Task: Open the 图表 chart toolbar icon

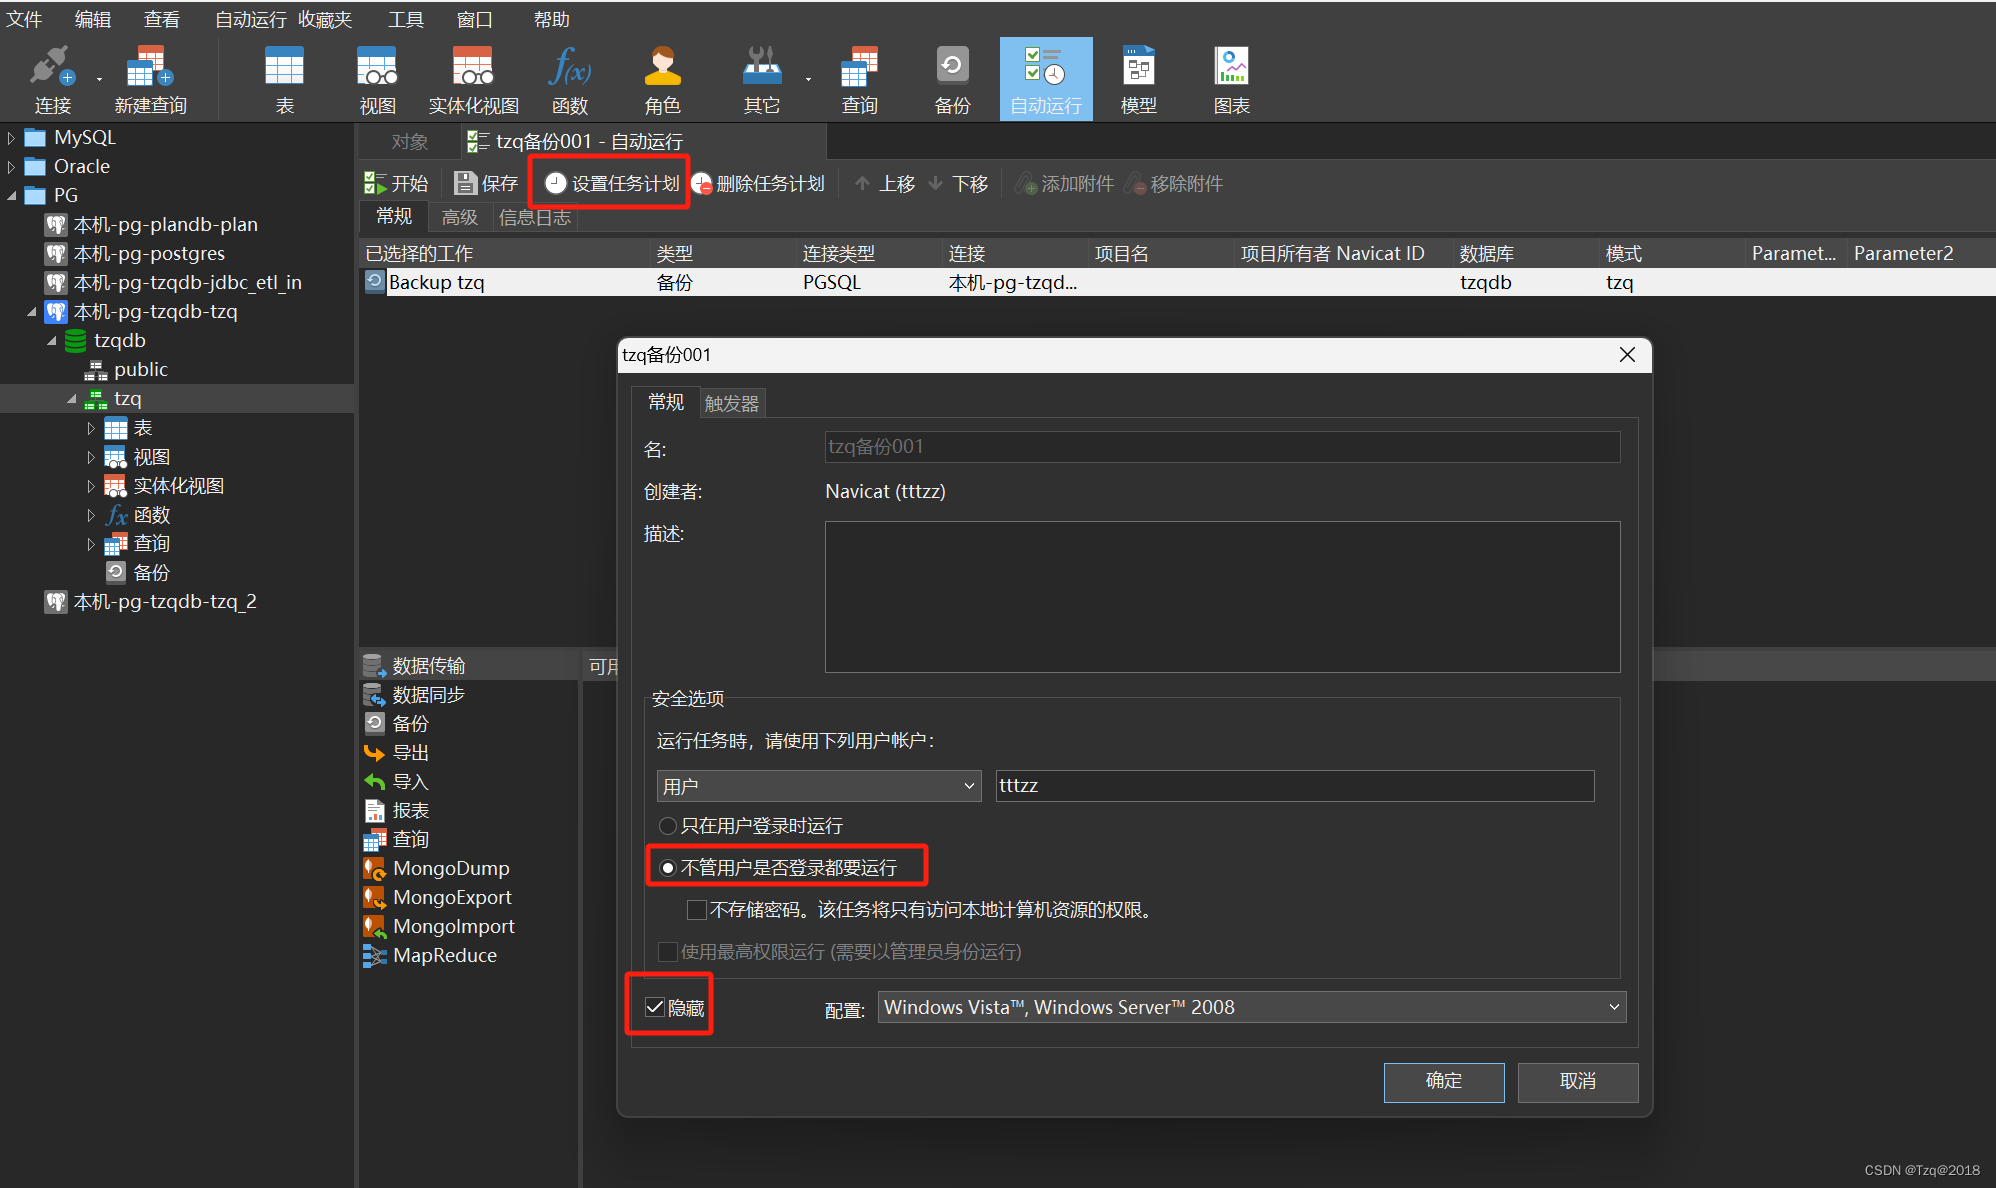Action: pos(1231,80)
